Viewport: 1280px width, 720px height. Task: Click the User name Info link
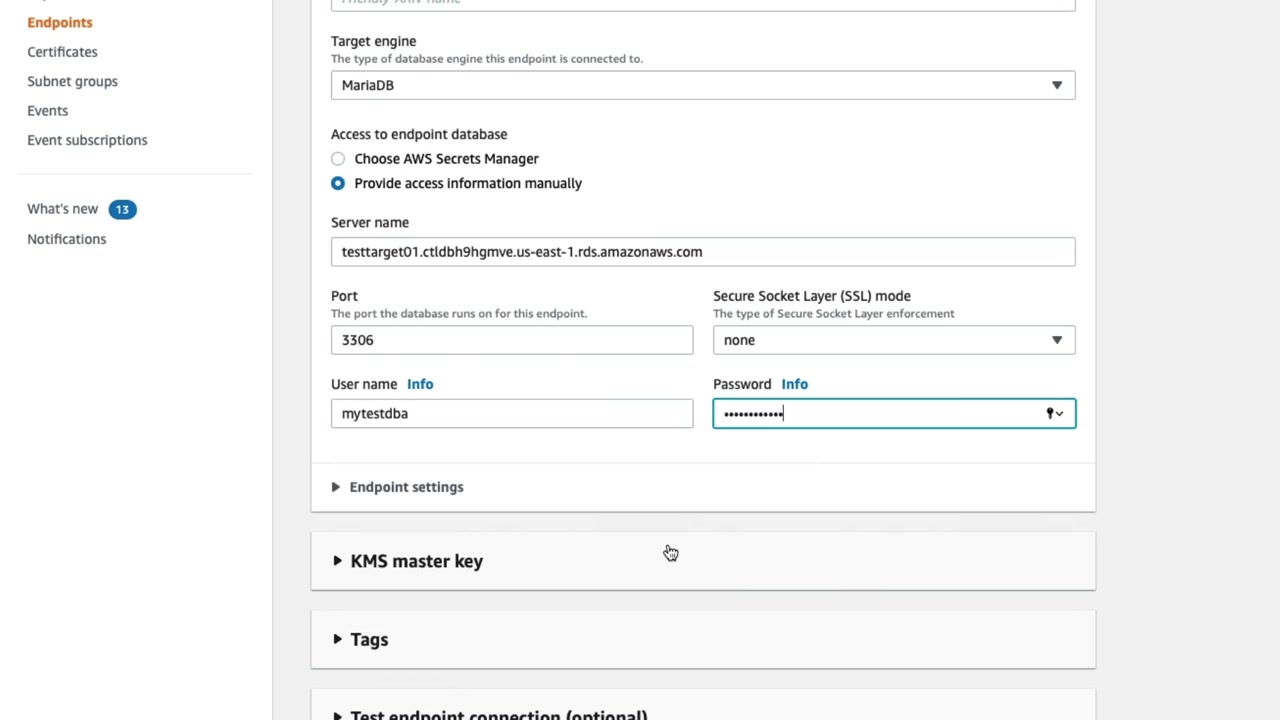click(420, 384)
